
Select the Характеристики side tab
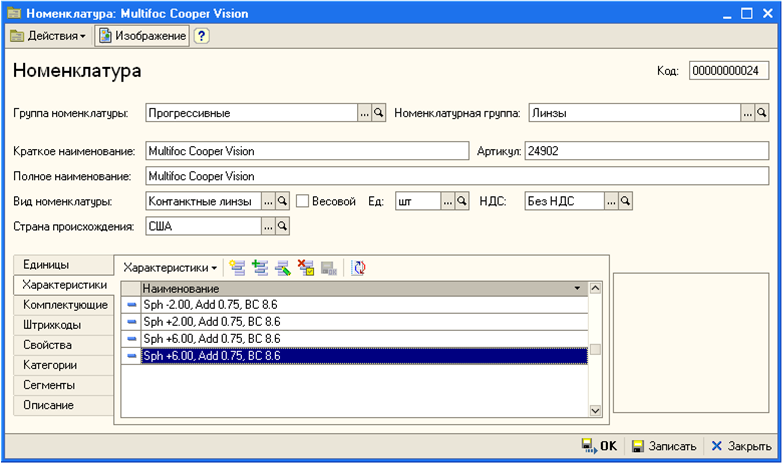pyautogui.click(x=65, y=285)
